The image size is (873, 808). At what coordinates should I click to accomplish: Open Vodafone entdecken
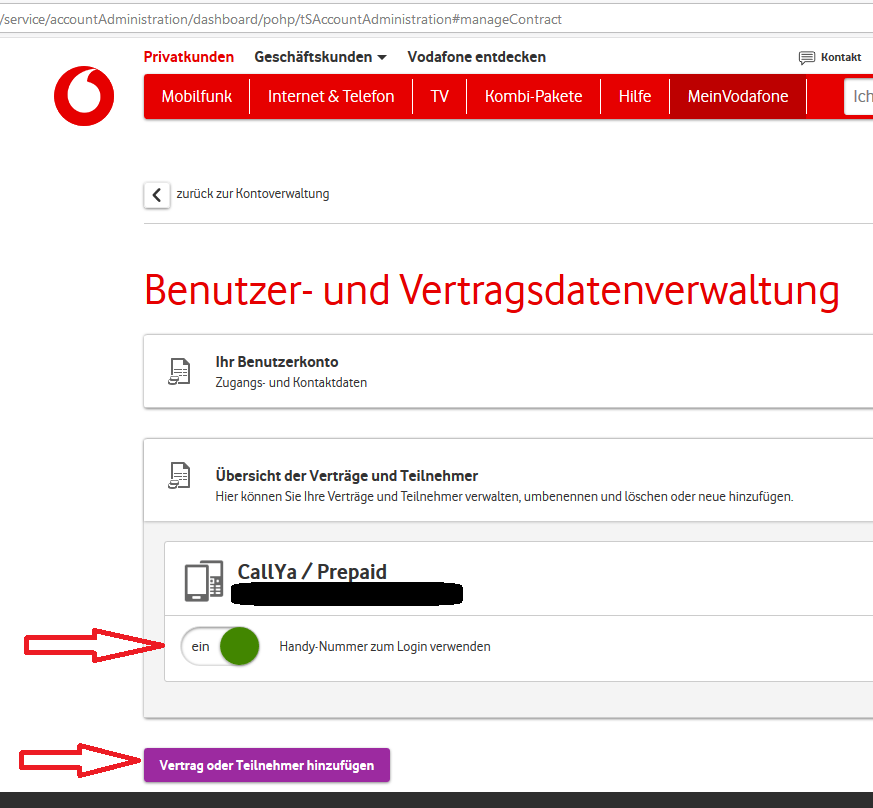pos(477,57)
